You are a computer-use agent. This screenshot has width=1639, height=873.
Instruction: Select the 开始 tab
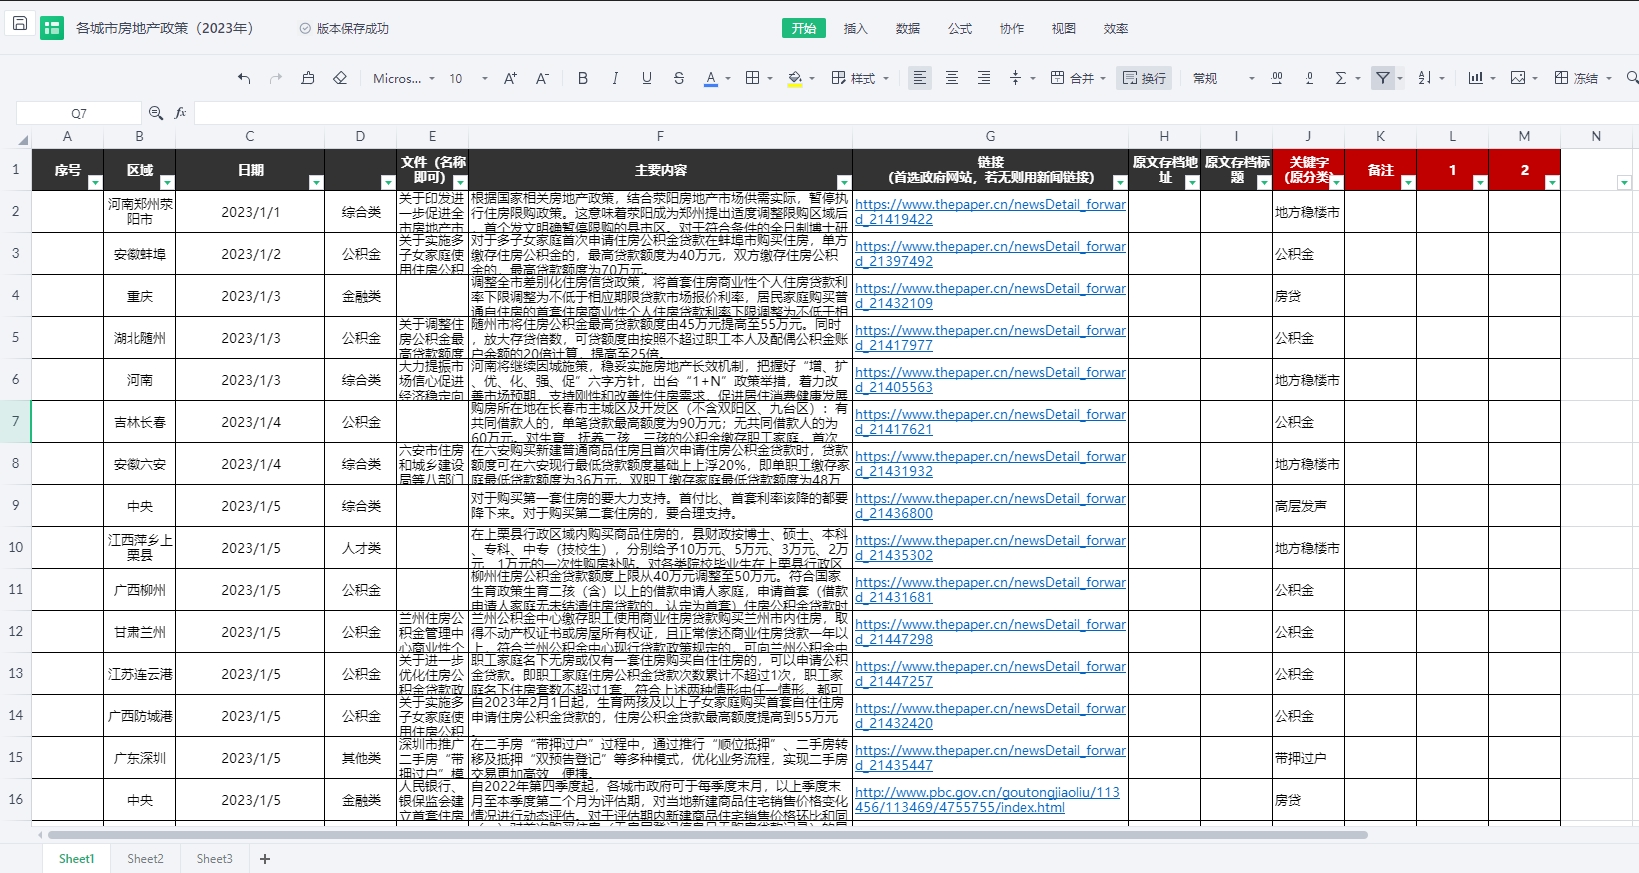(804, 28)
